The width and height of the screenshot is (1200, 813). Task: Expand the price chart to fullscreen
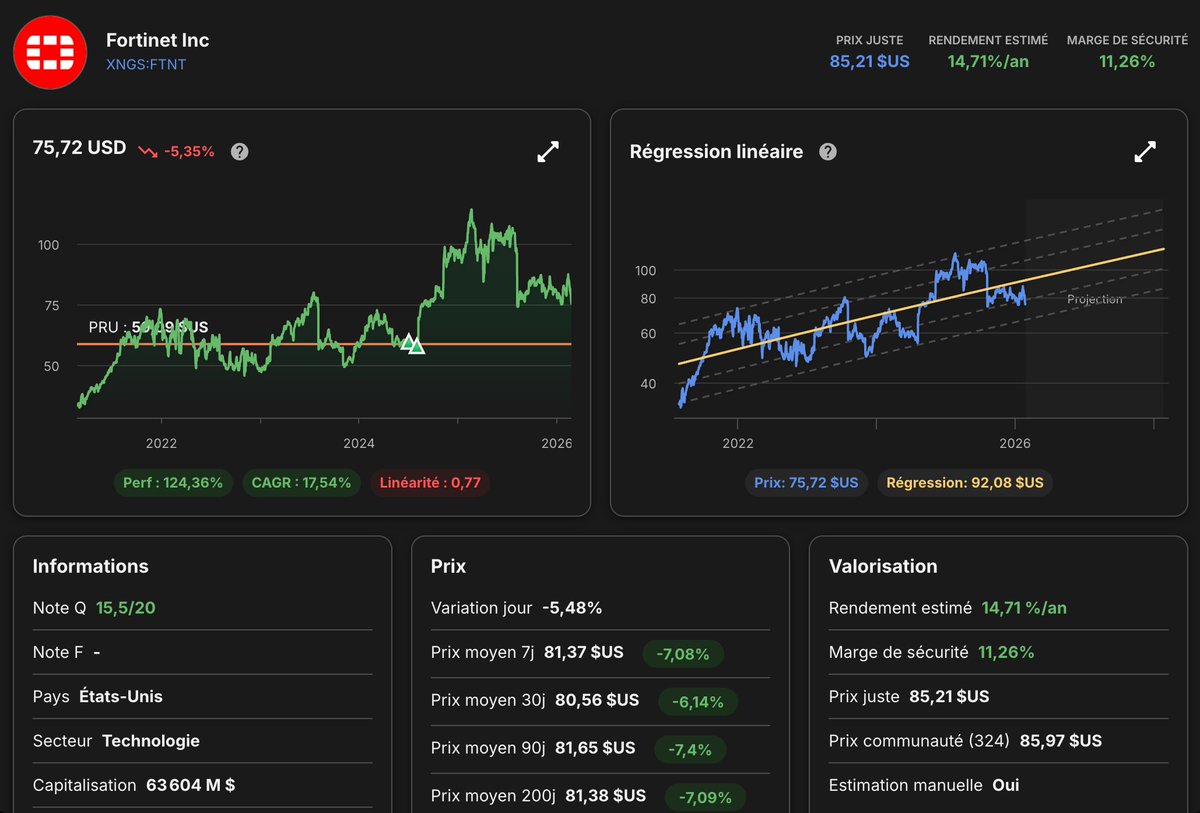point(548,151)
